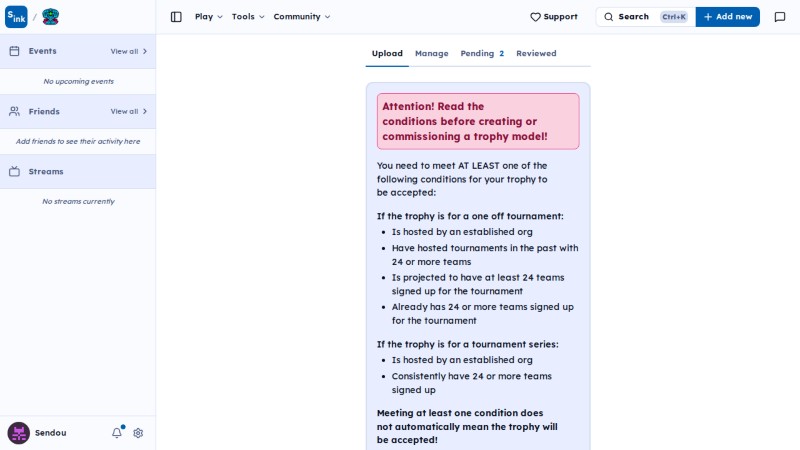The image size is (800, 450).
Task: Open the Streams section header
Action: click(x=78, y=171)
